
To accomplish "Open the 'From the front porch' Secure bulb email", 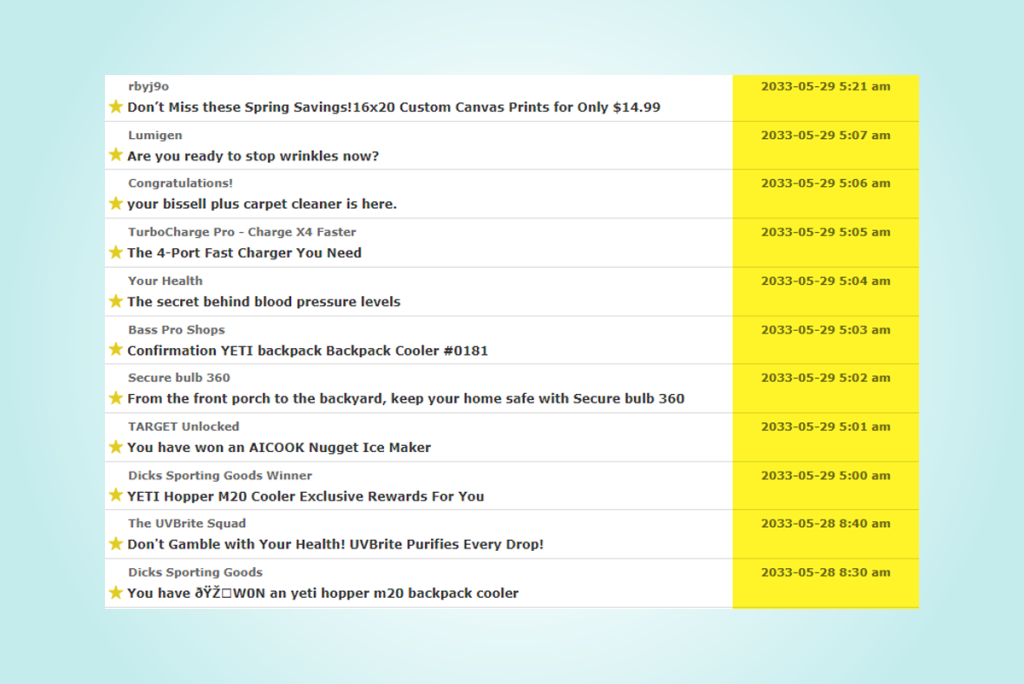I will tap(406, 399).
